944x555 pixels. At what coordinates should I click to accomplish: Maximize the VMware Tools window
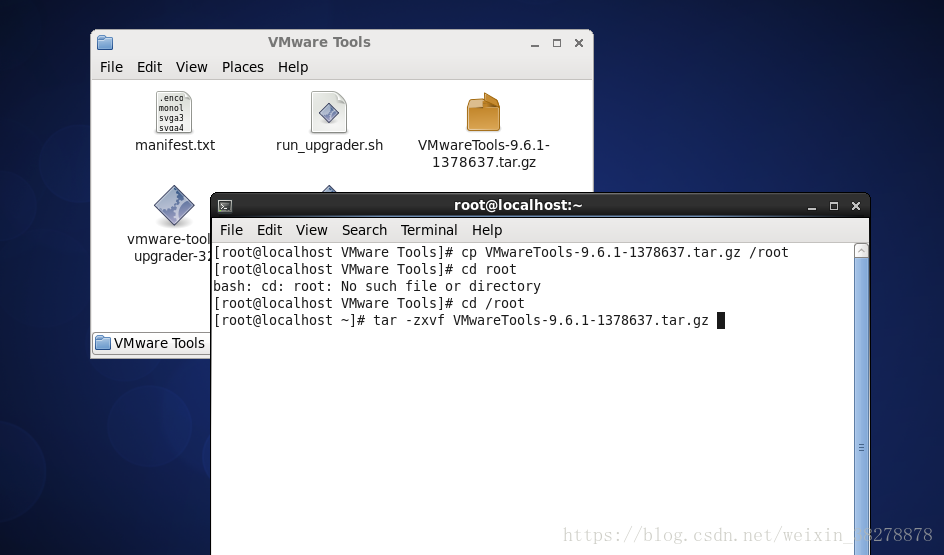557,43
